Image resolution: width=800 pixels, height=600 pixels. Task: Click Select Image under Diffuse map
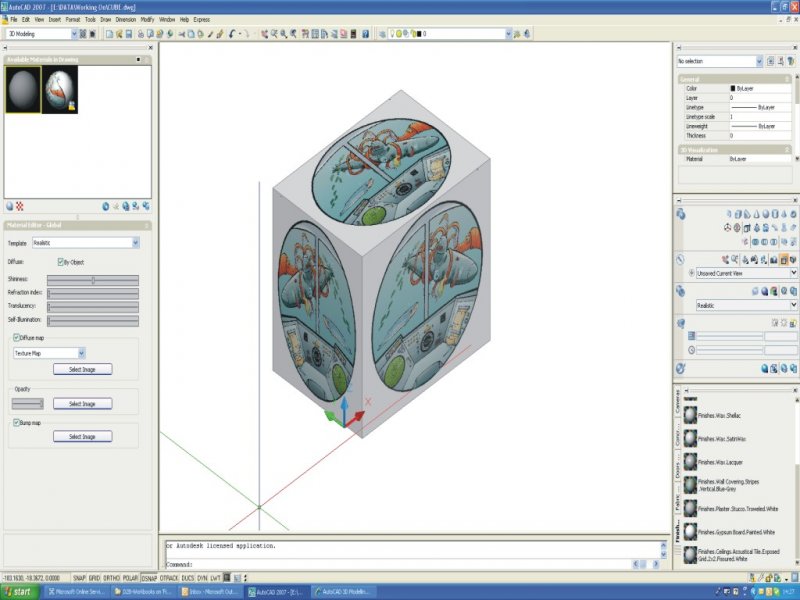point(83,369)
